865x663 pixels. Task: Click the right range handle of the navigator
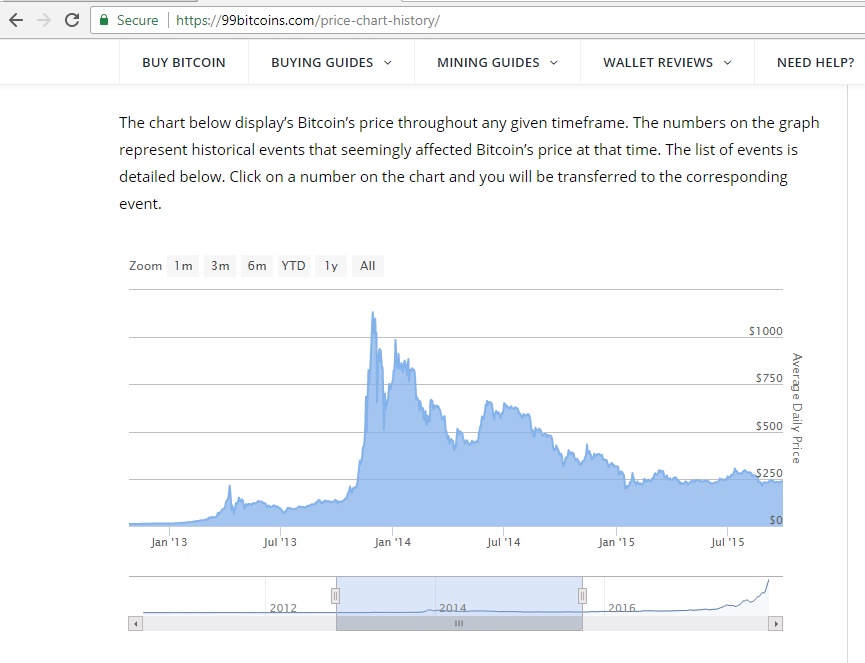coord(582,596)
